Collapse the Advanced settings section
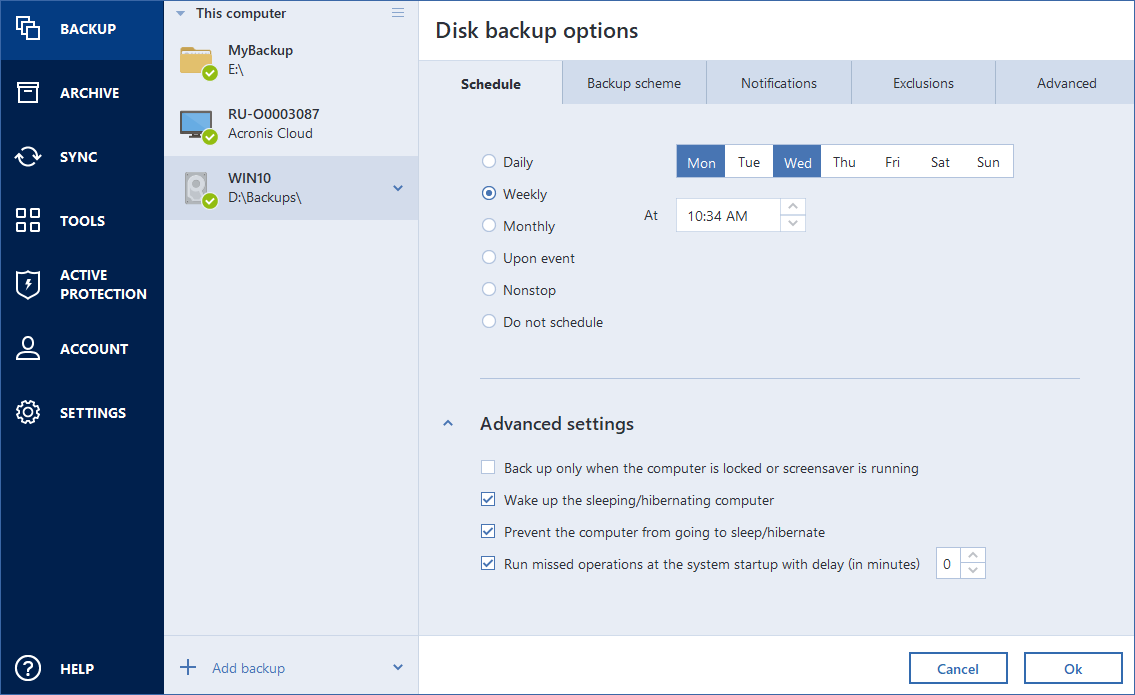 click(449, 424)
